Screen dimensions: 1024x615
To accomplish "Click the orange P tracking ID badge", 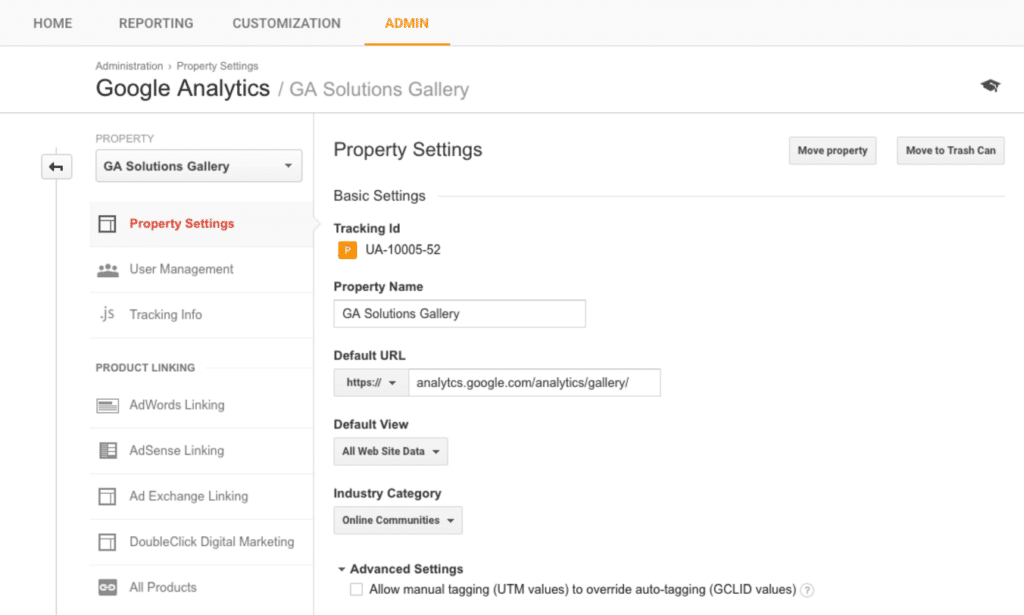I will (x=347, y=250).
